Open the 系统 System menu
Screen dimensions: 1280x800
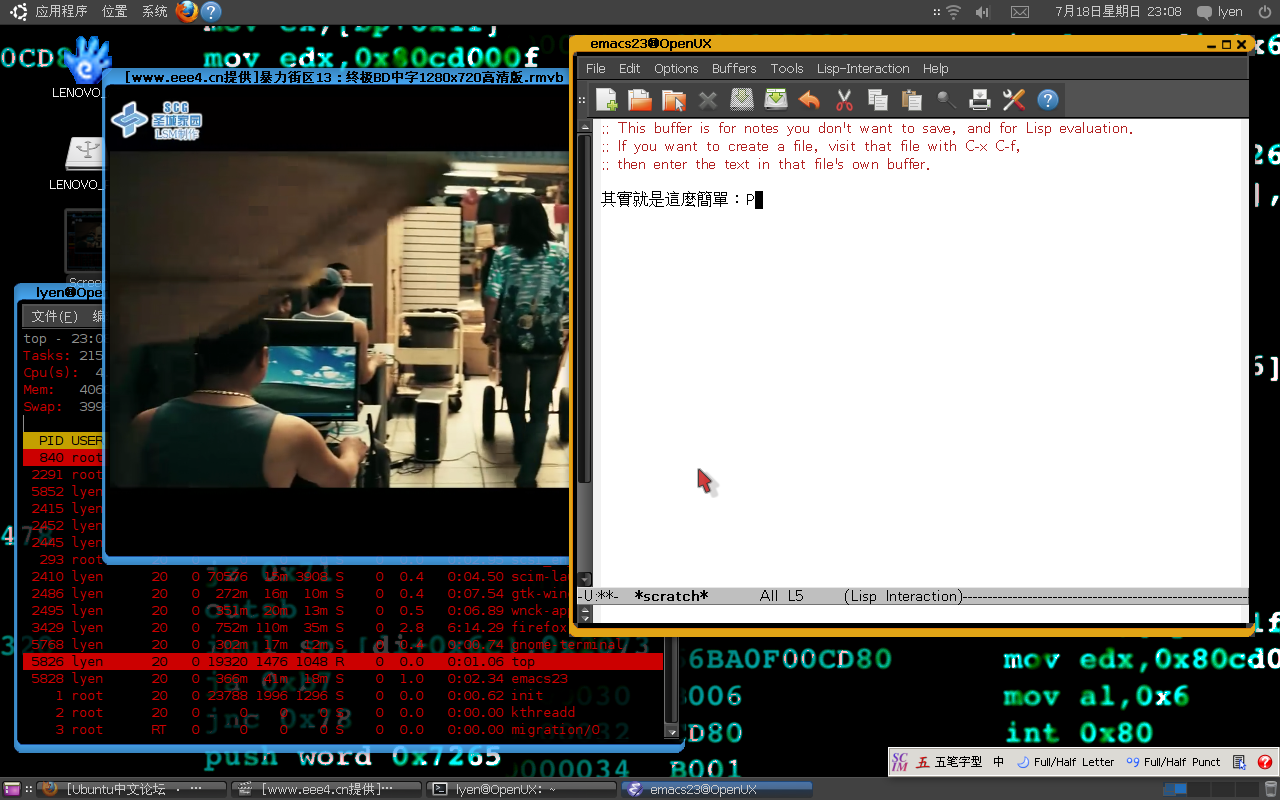(x=155, y=12)
